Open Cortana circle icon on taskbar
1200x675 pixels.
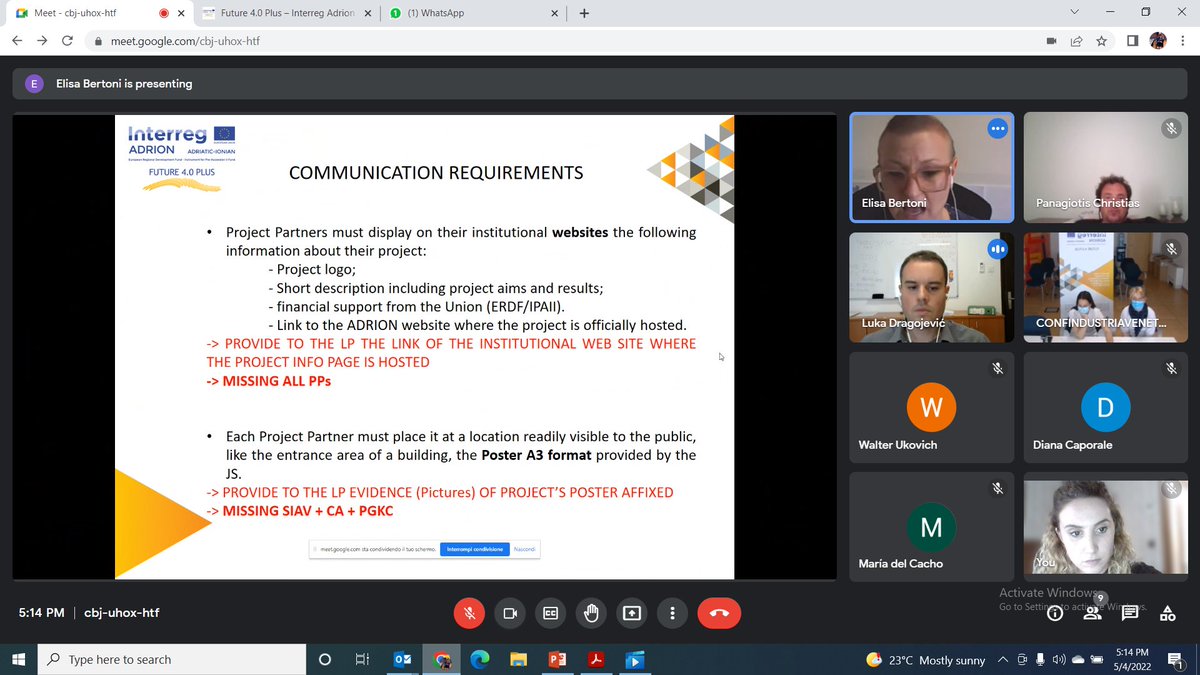click(x=324, y=659)
